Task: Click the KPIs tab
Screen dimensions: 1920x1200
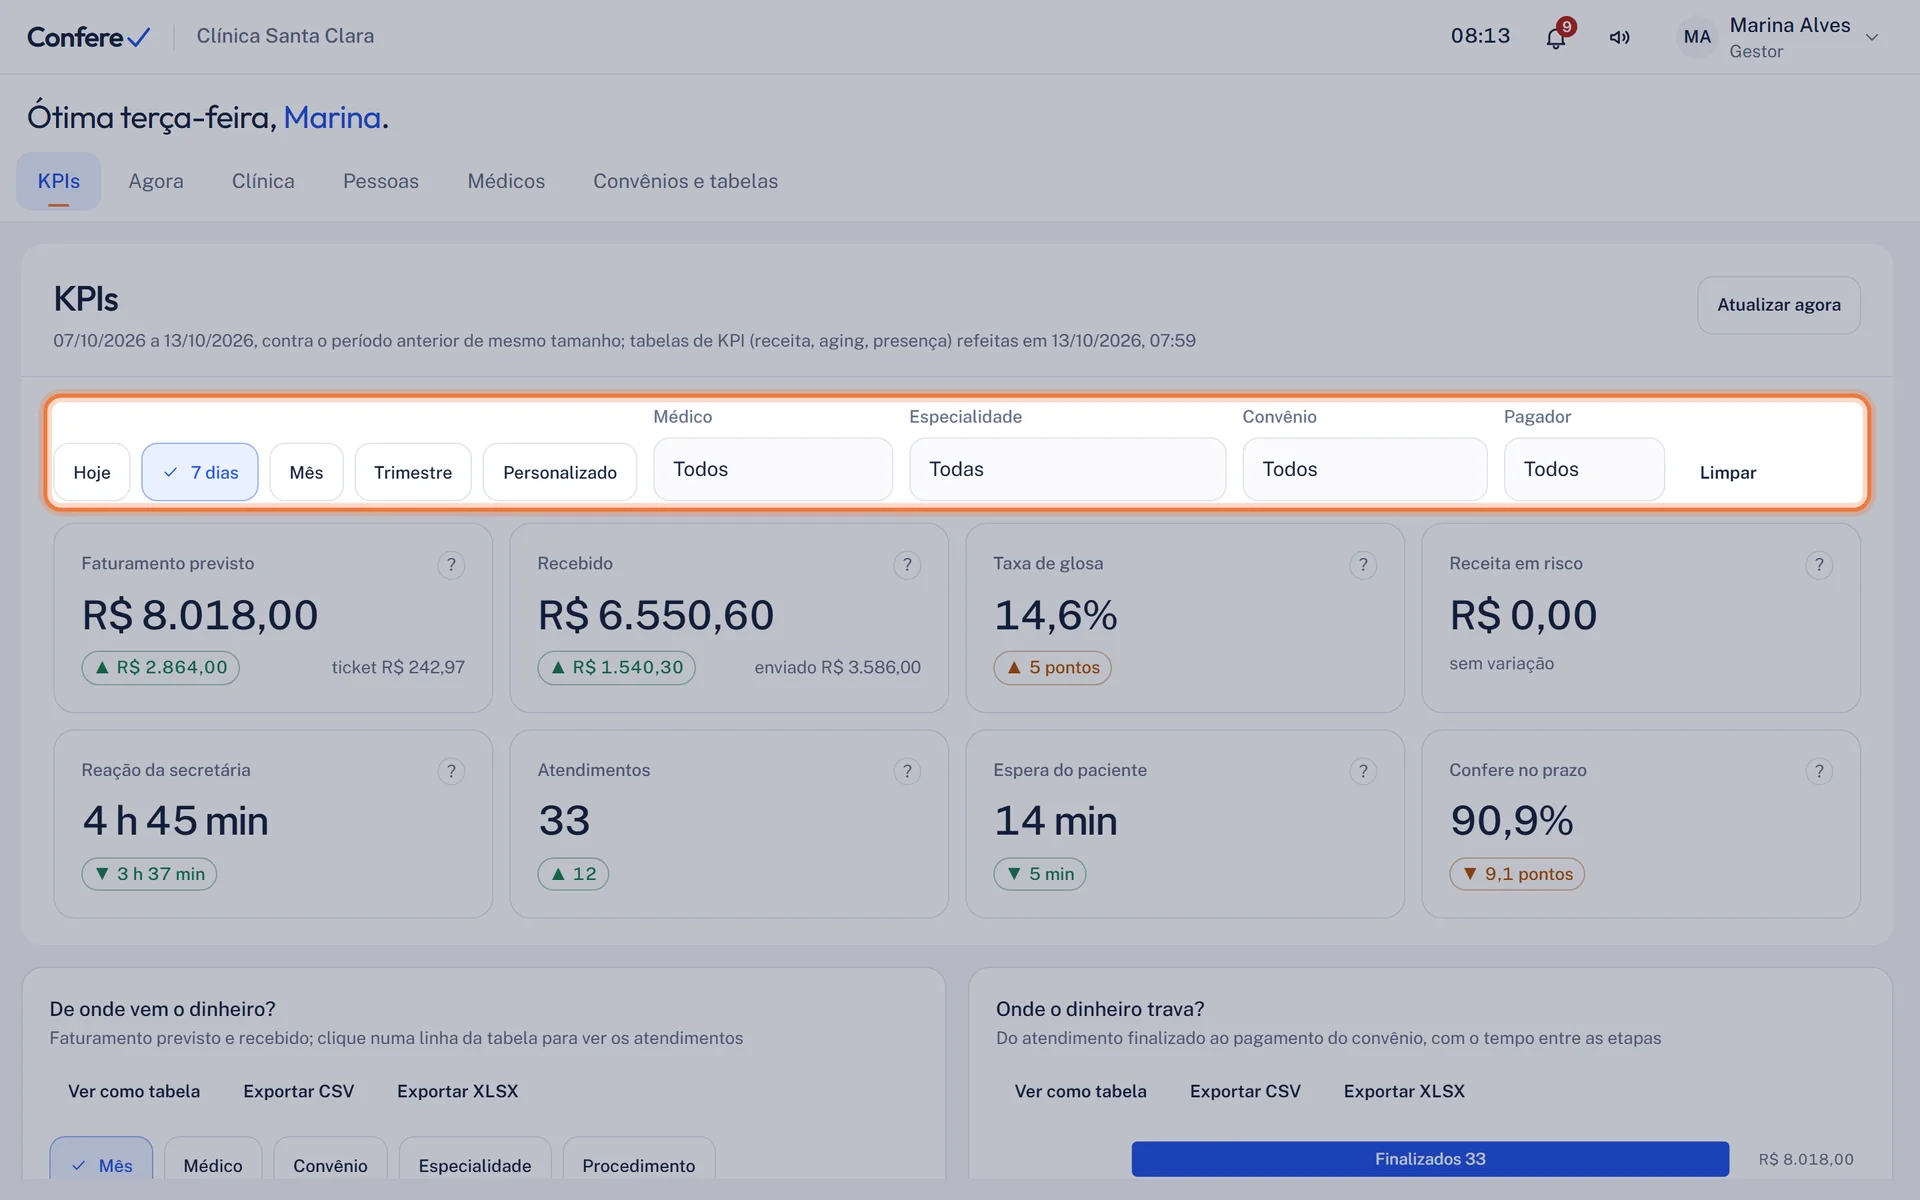Action: click(59, 181)
